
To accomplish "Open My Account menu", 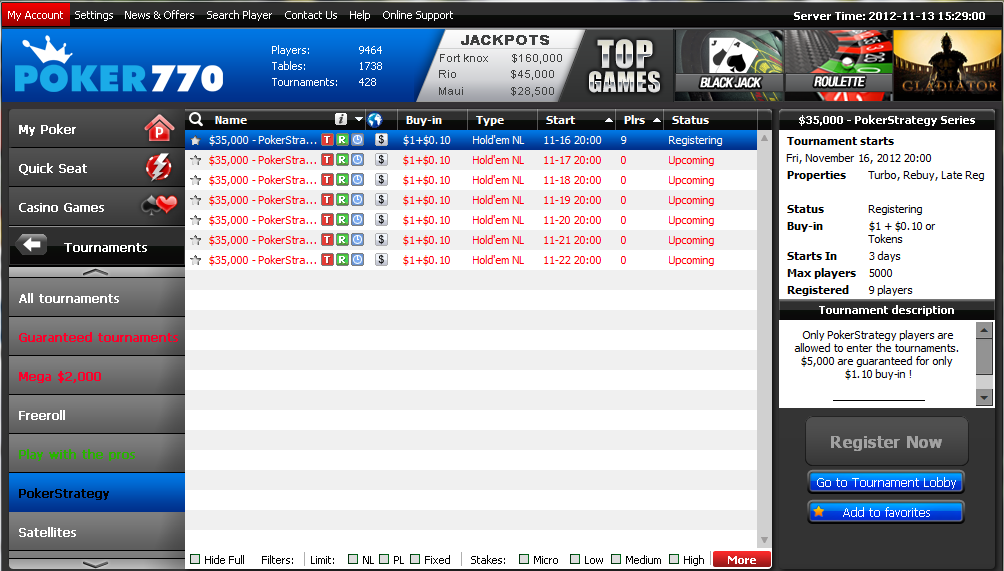I will pos(35,15).
